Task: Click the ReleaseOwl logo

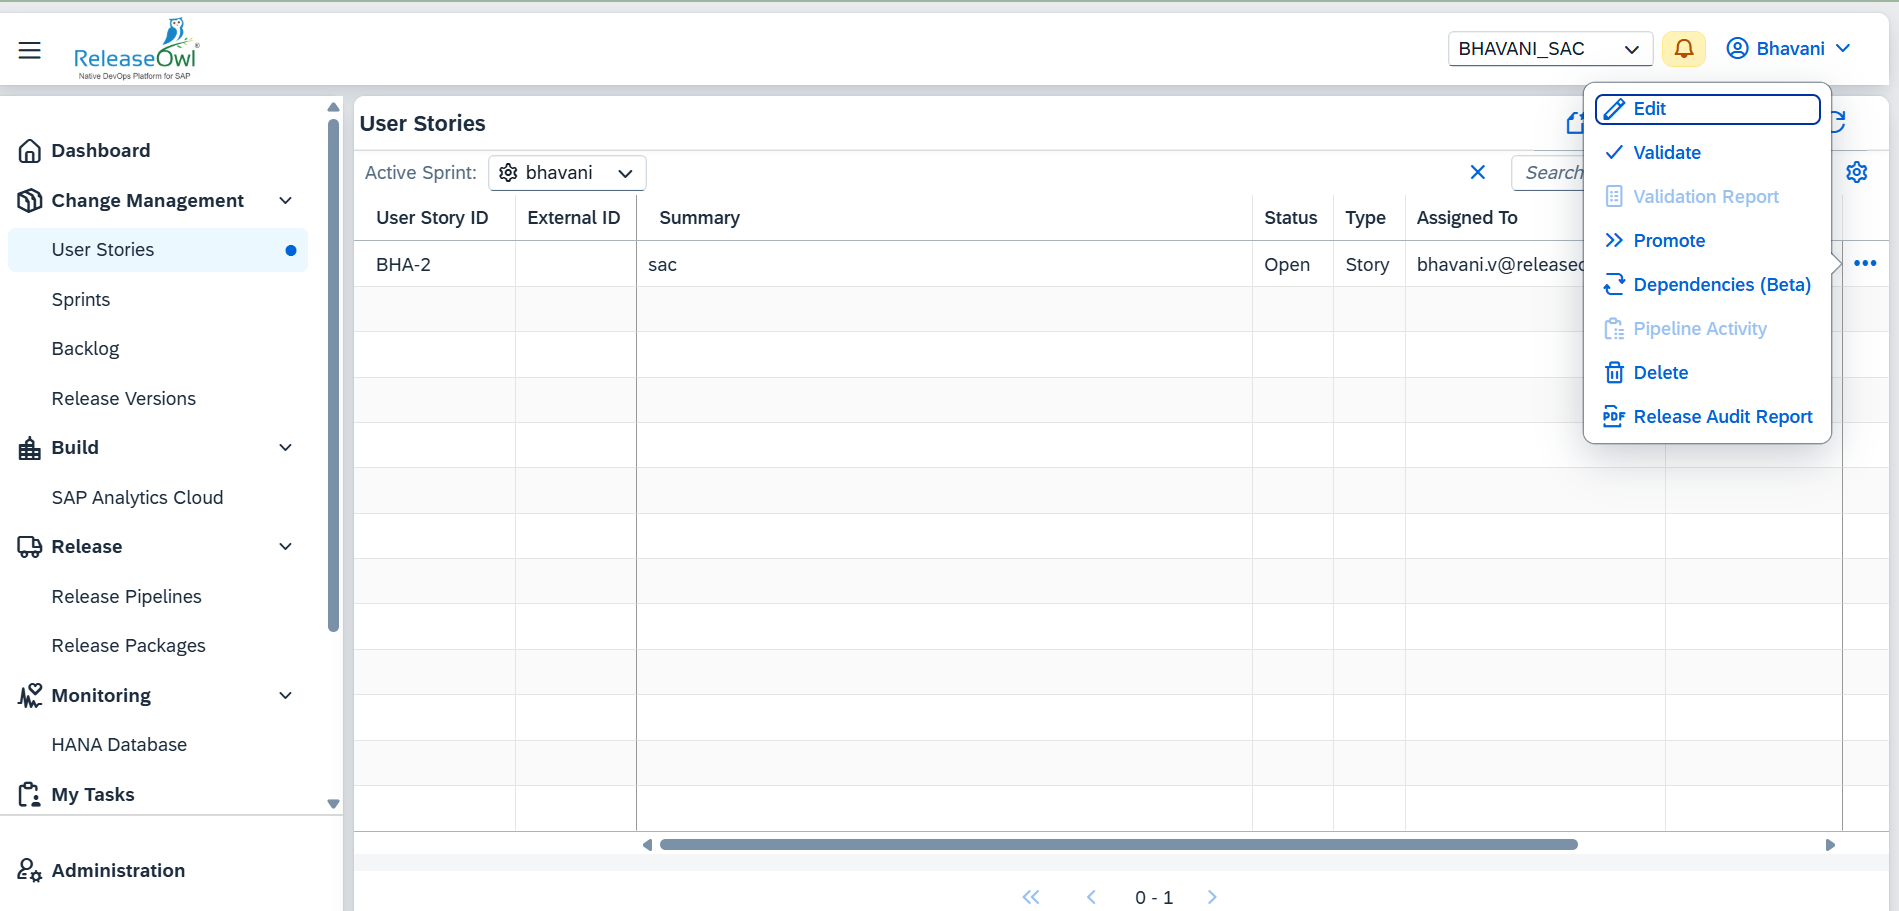Action: pos(136,50)
